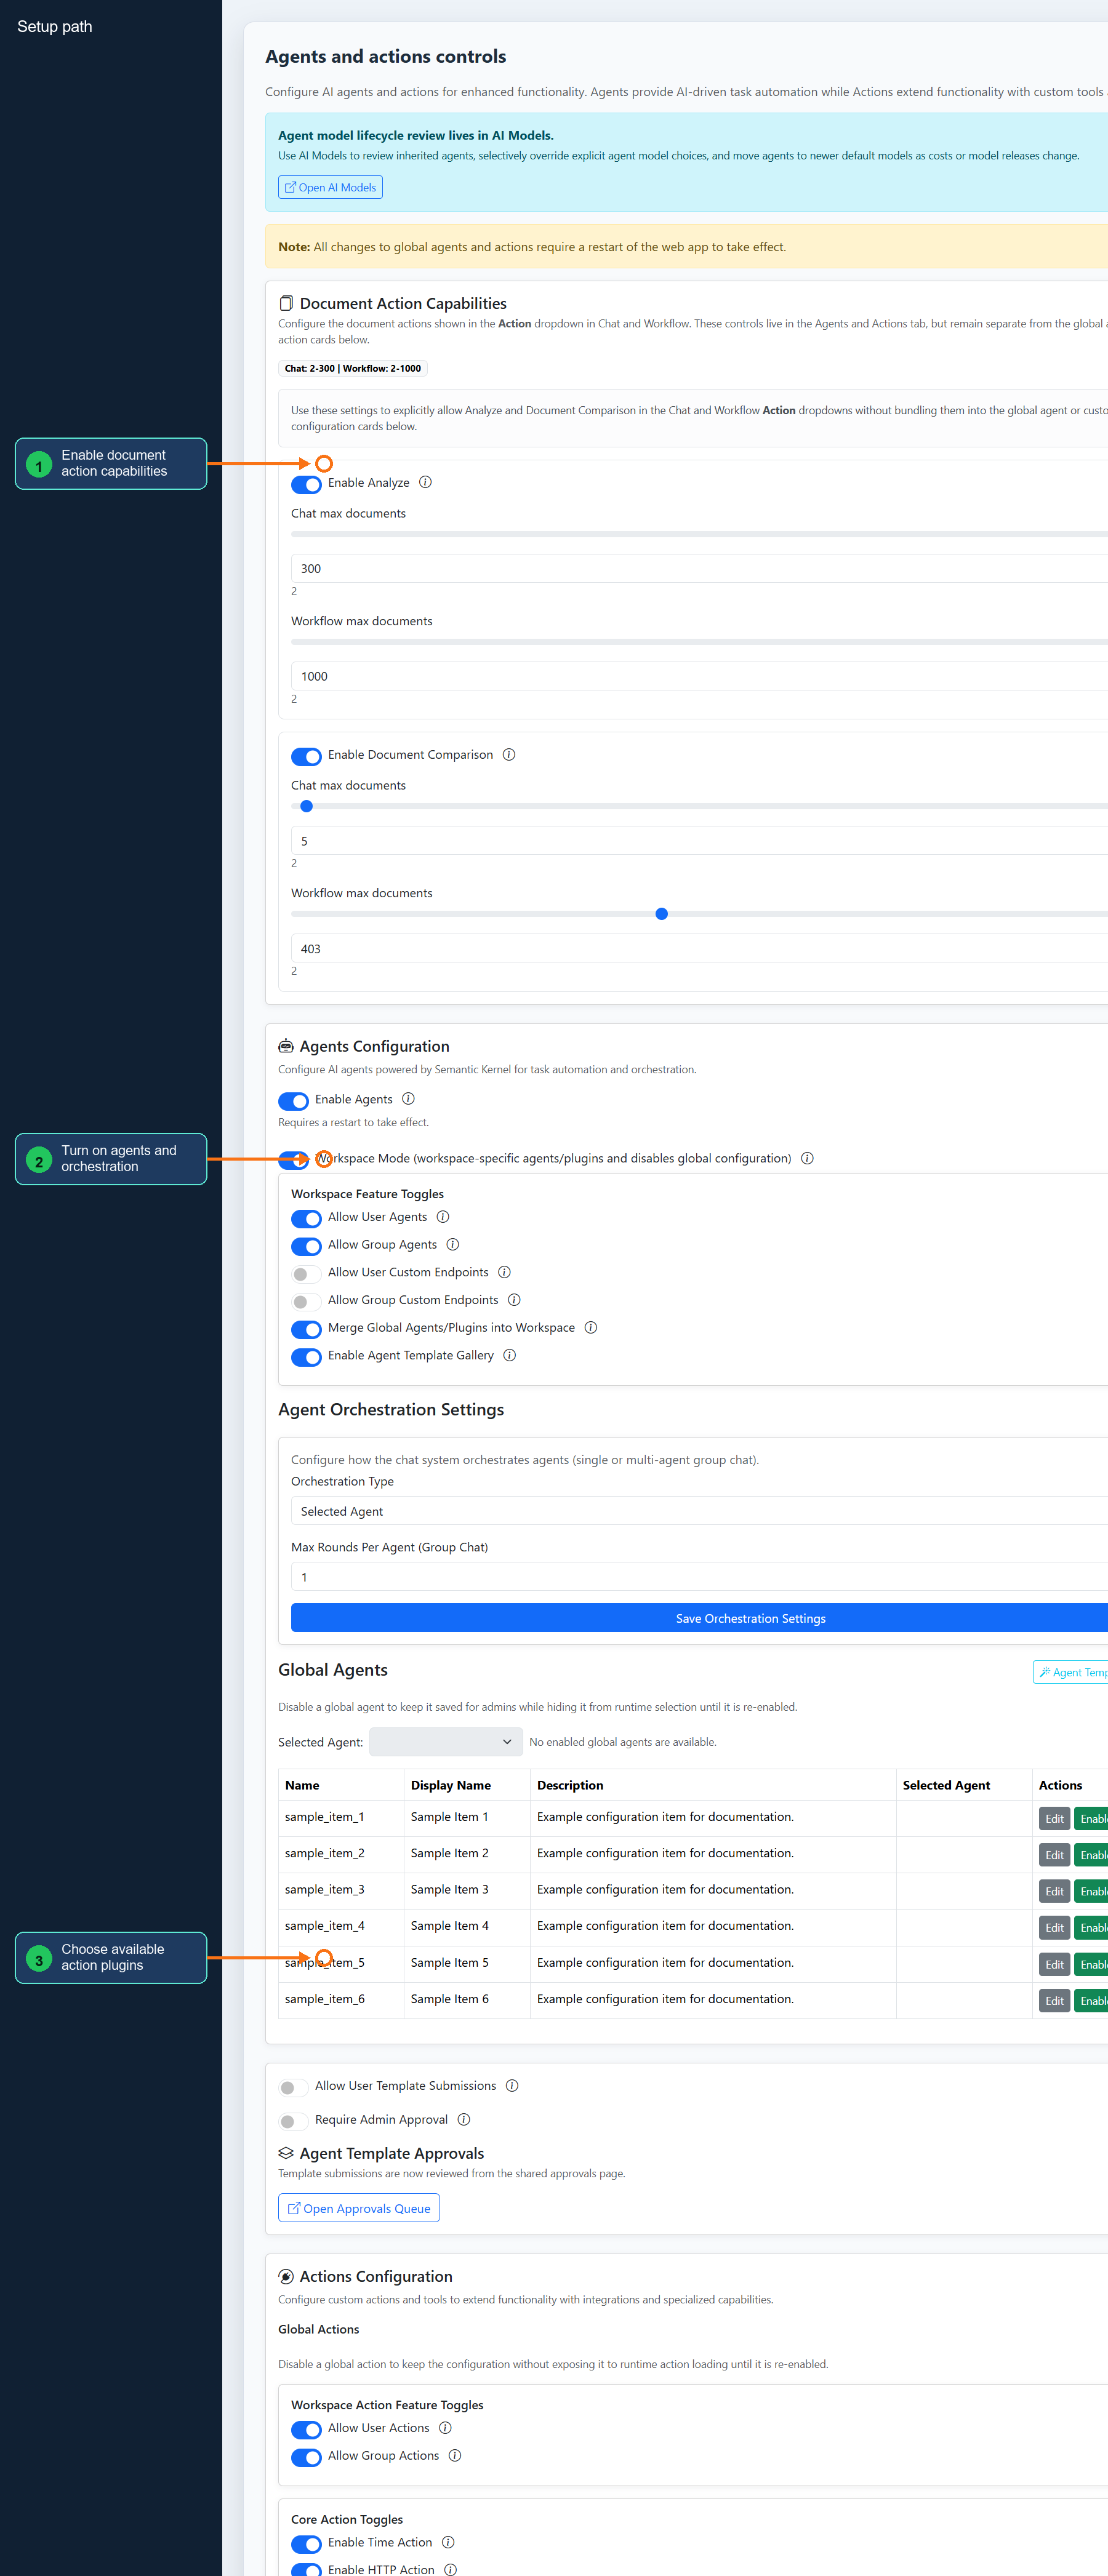Click the workflow max documents field showing 403

[699, 948]
